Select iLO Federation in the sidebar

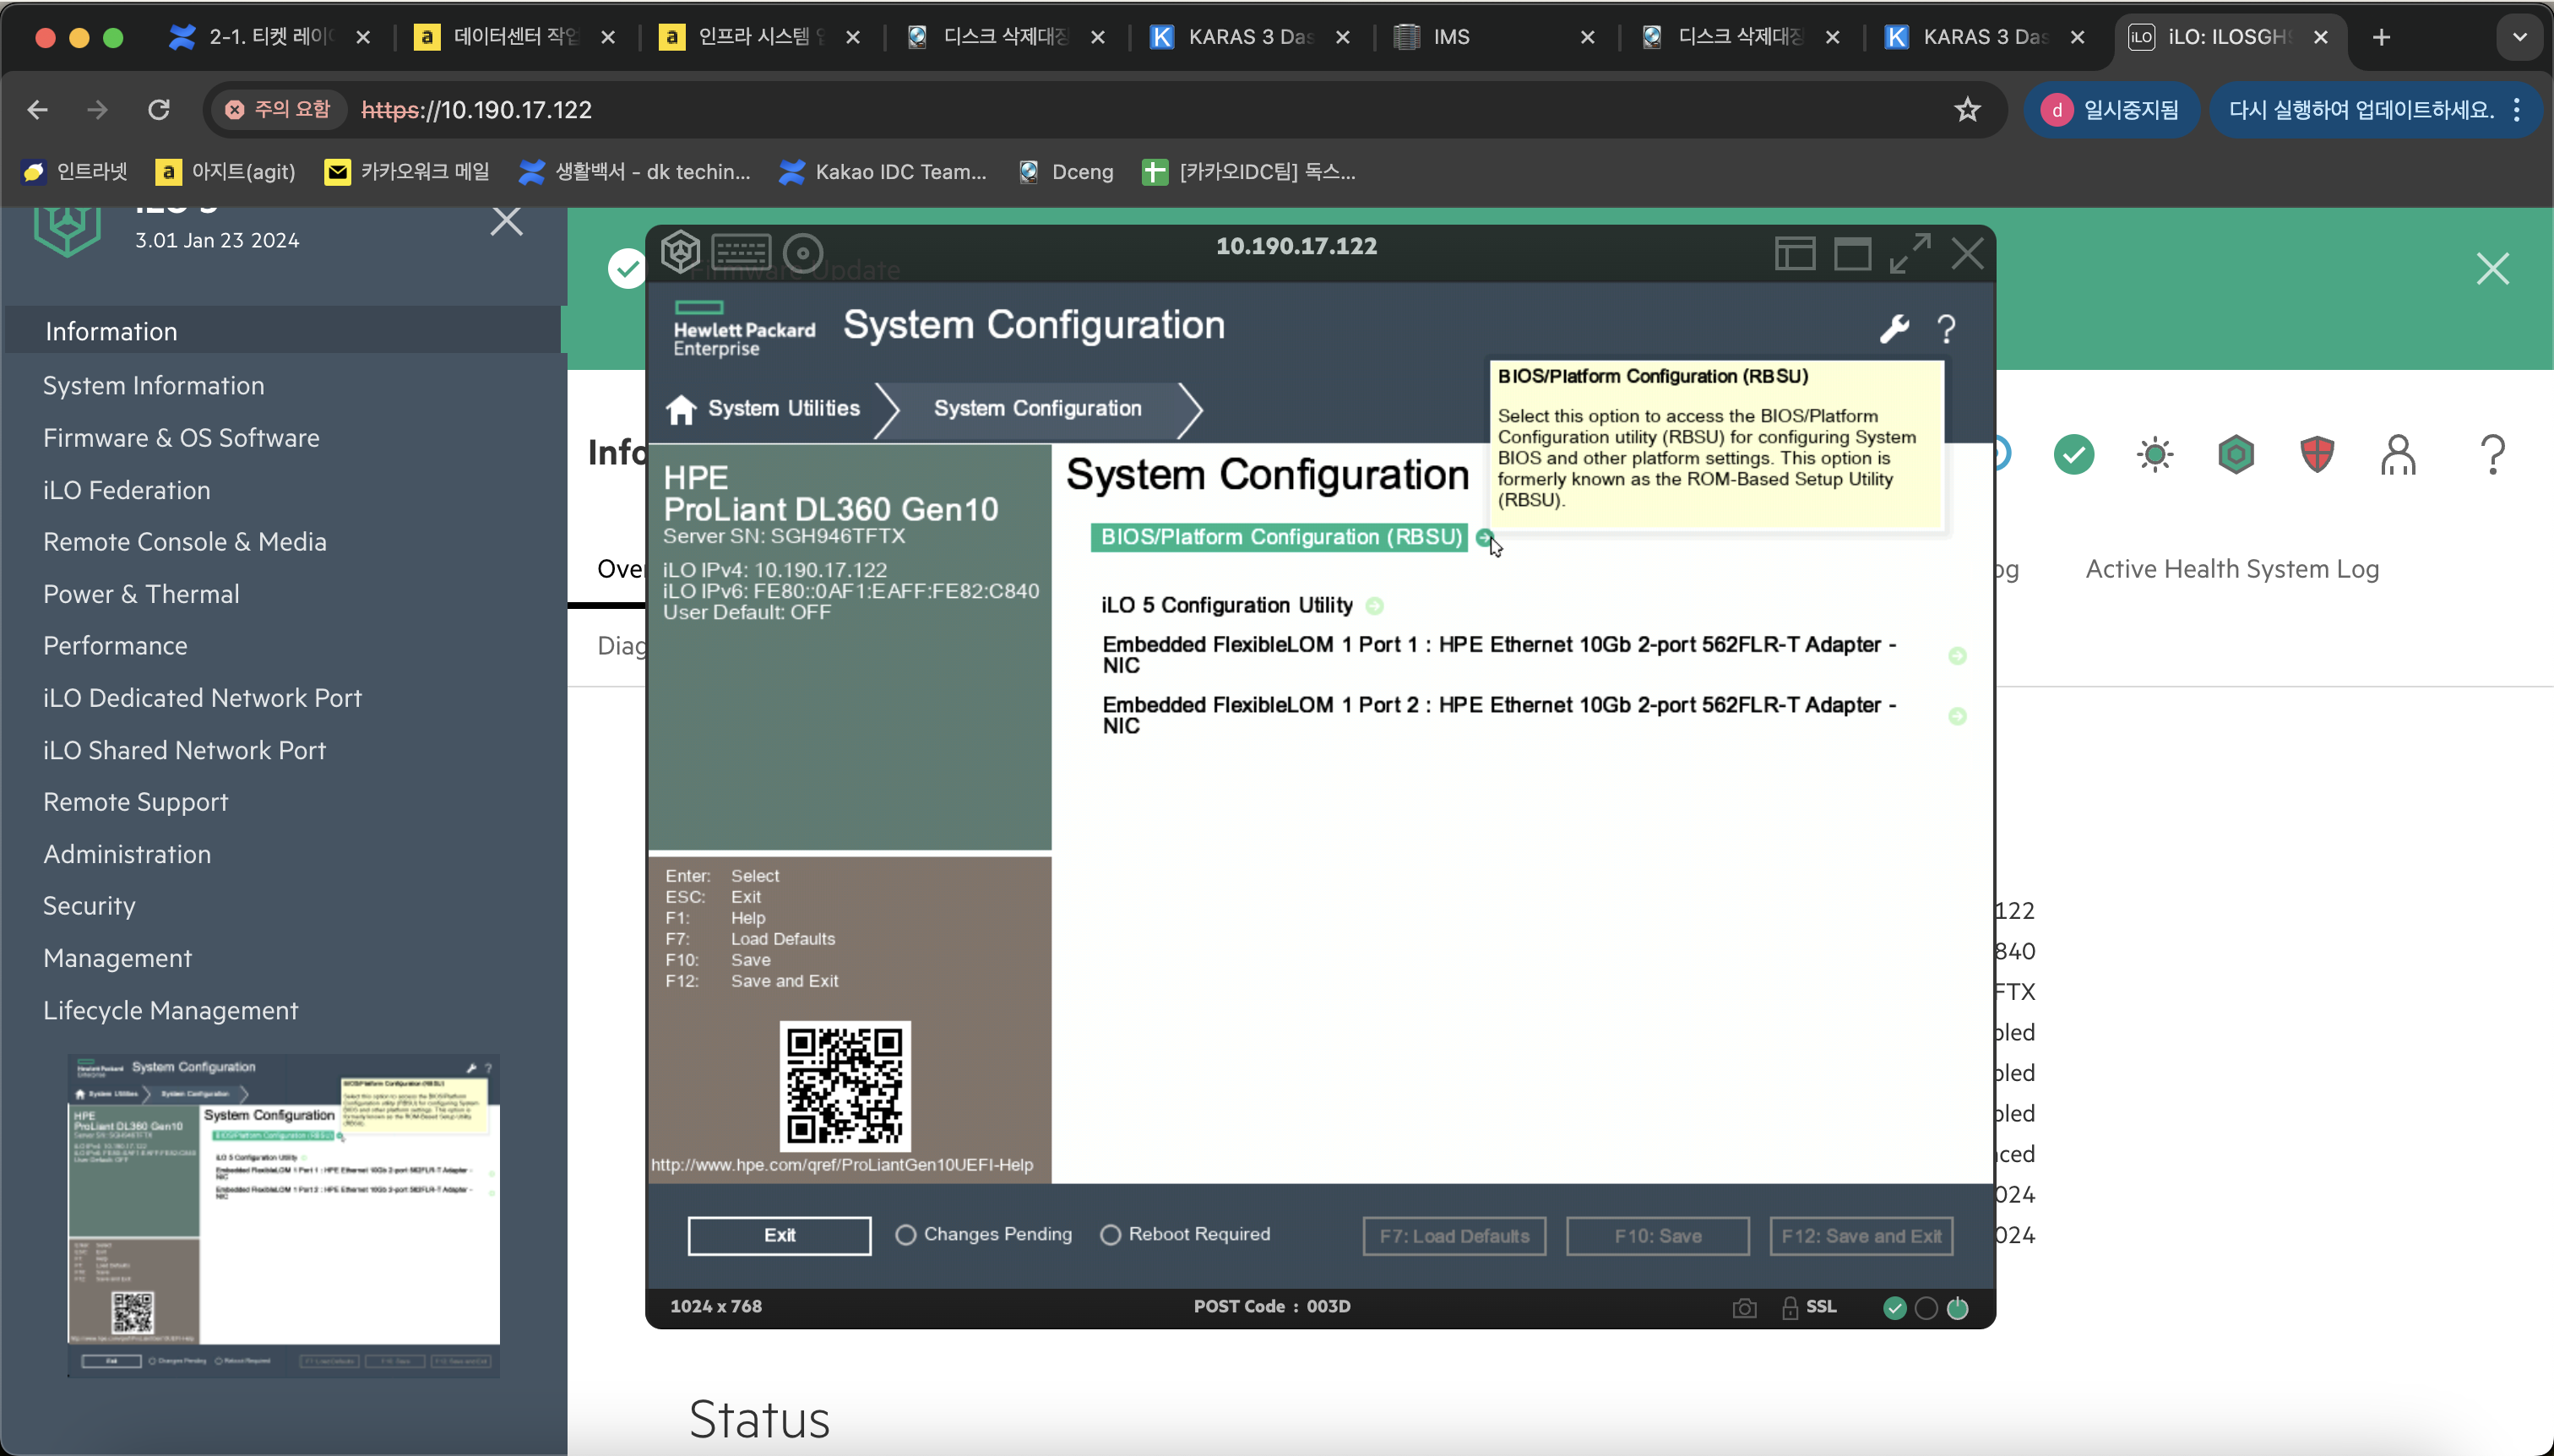pos(127,490)
